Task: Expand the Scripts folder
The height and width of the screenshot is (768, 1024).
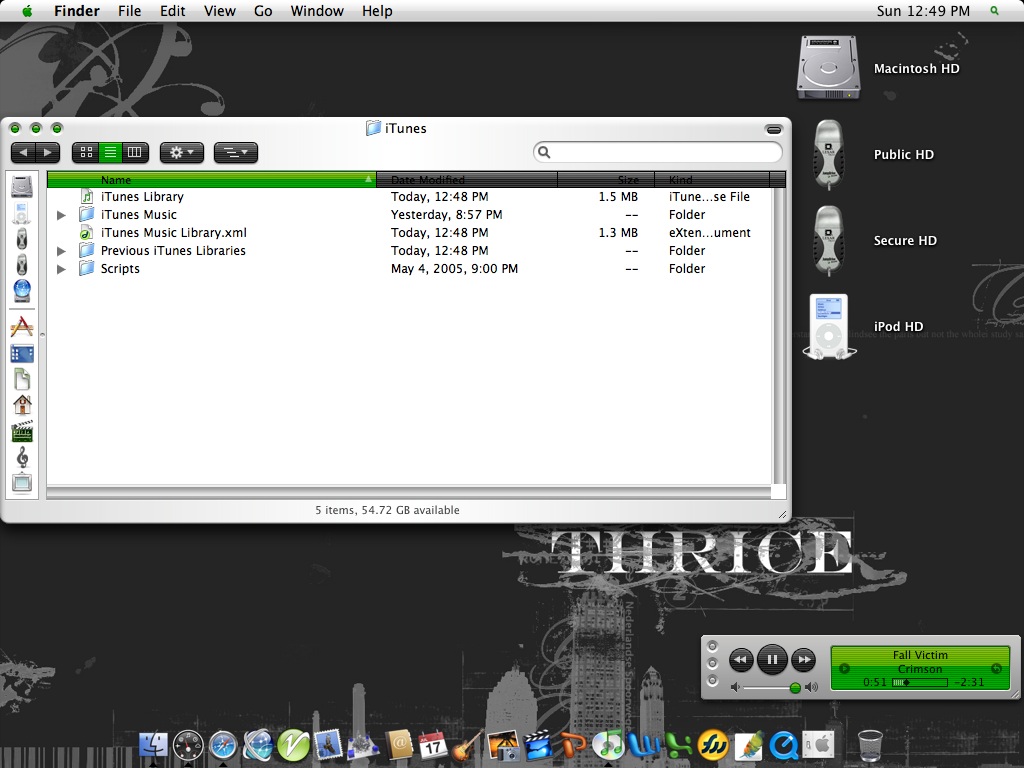Action: (61, 269)
